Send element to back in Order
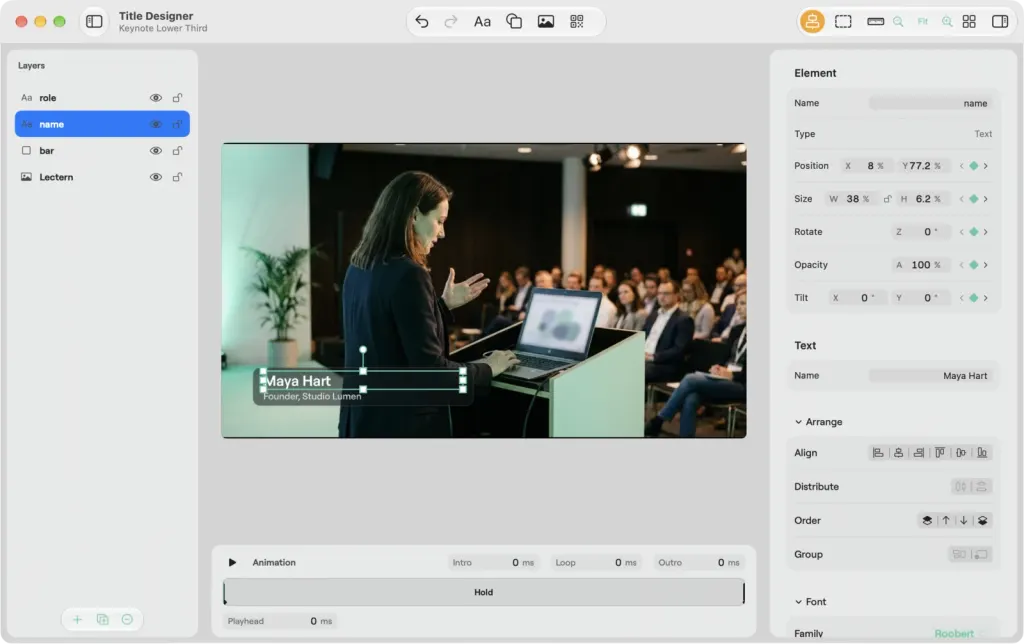 (x=982, y=521)
